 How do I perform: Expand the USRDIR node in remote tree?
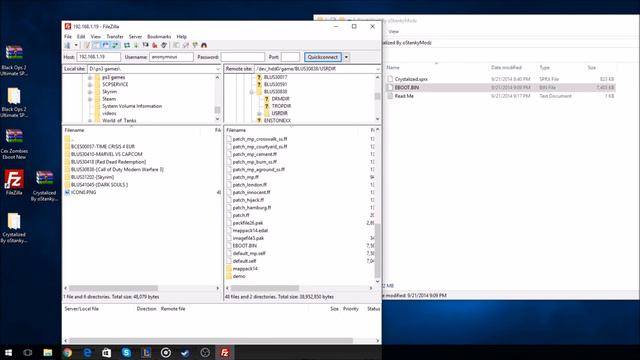(259, 113)
